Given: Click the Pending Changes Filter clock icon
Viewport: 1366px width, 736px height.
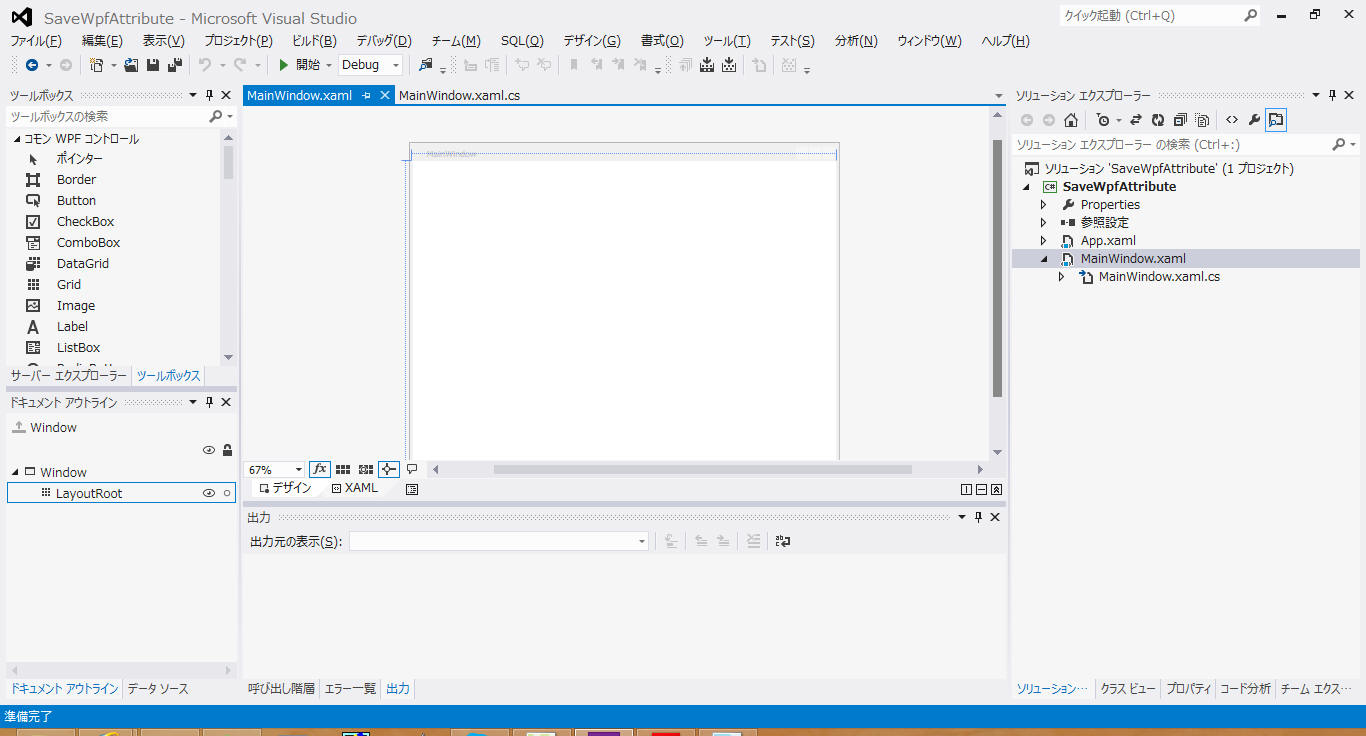Looking at the screenshot, I should click(x=1103, y=120).
